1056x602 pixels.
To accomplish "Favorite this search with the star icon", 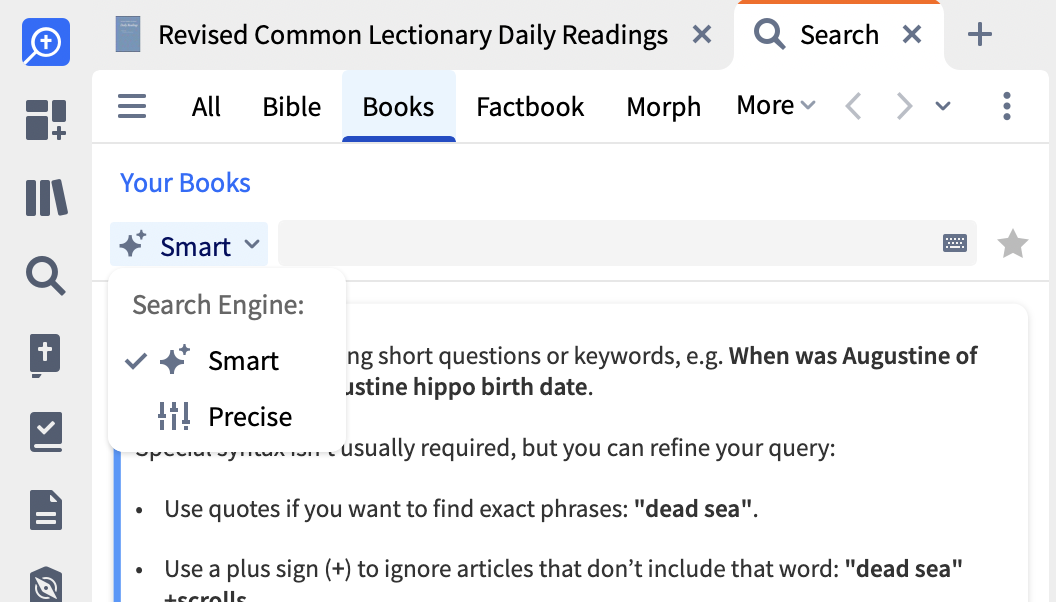I will pos(1013,244).
